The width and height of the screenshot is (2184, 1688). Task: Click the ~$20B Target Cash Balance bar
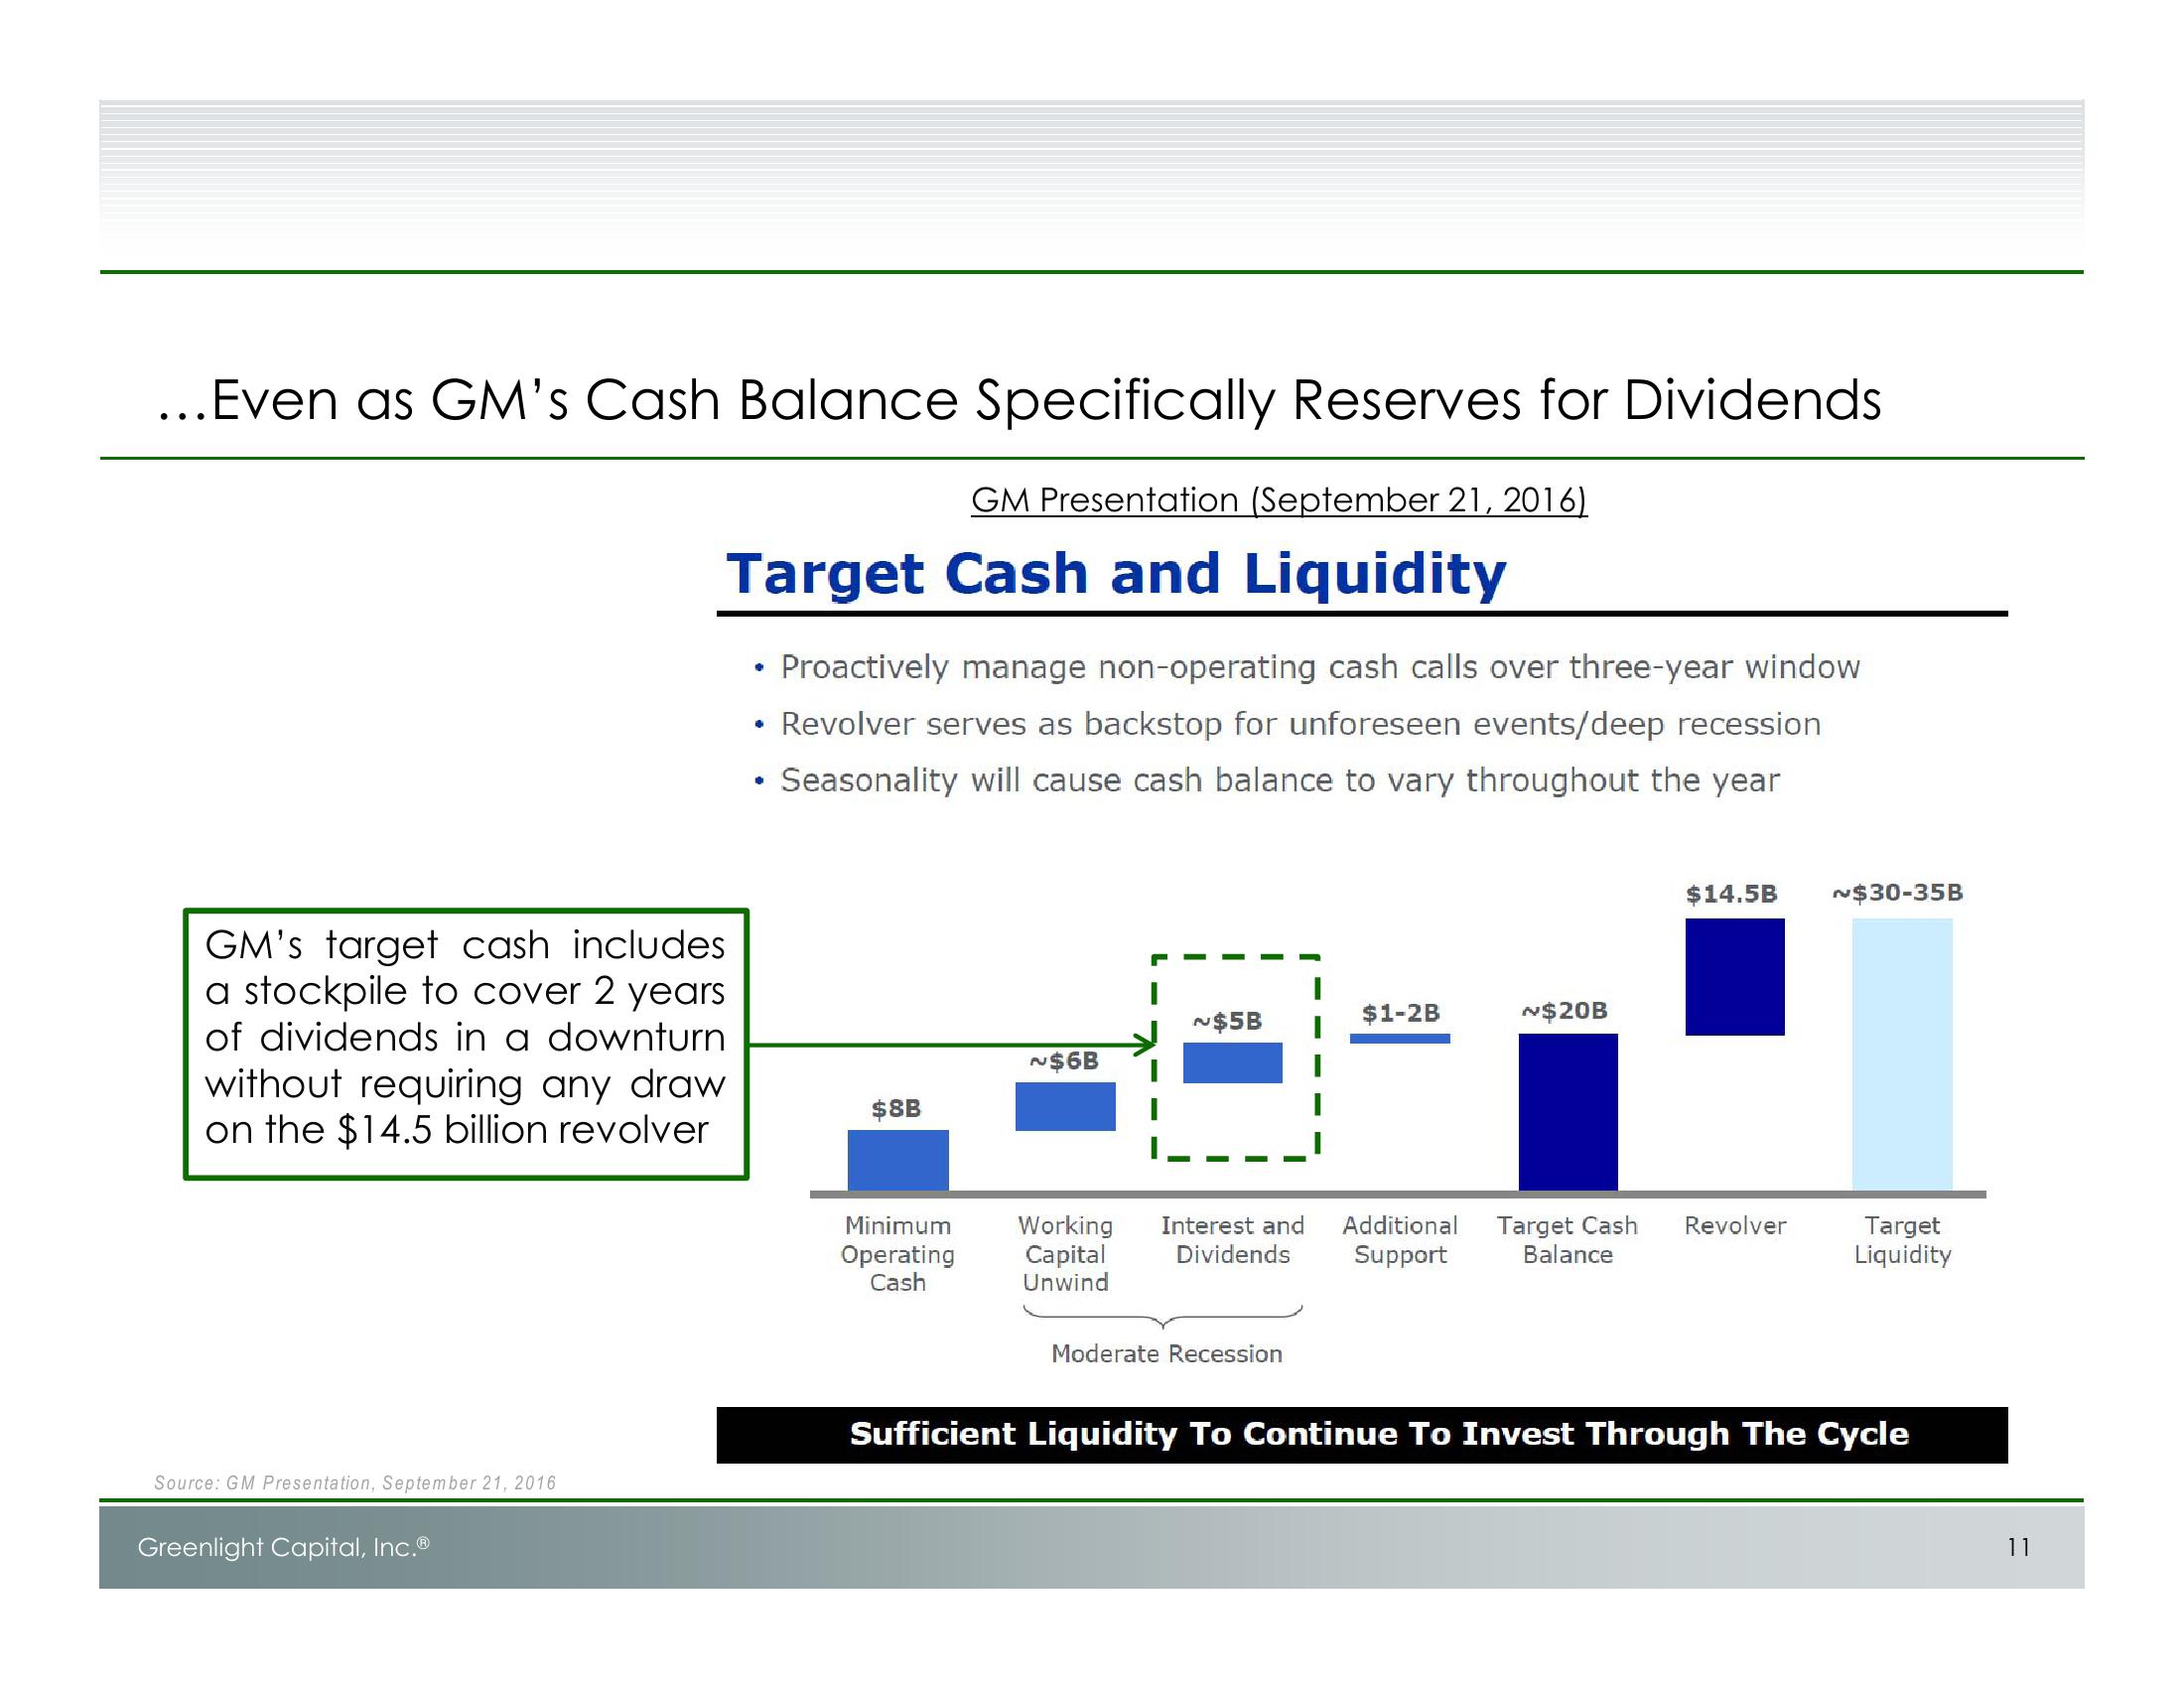point(1568,1112)
